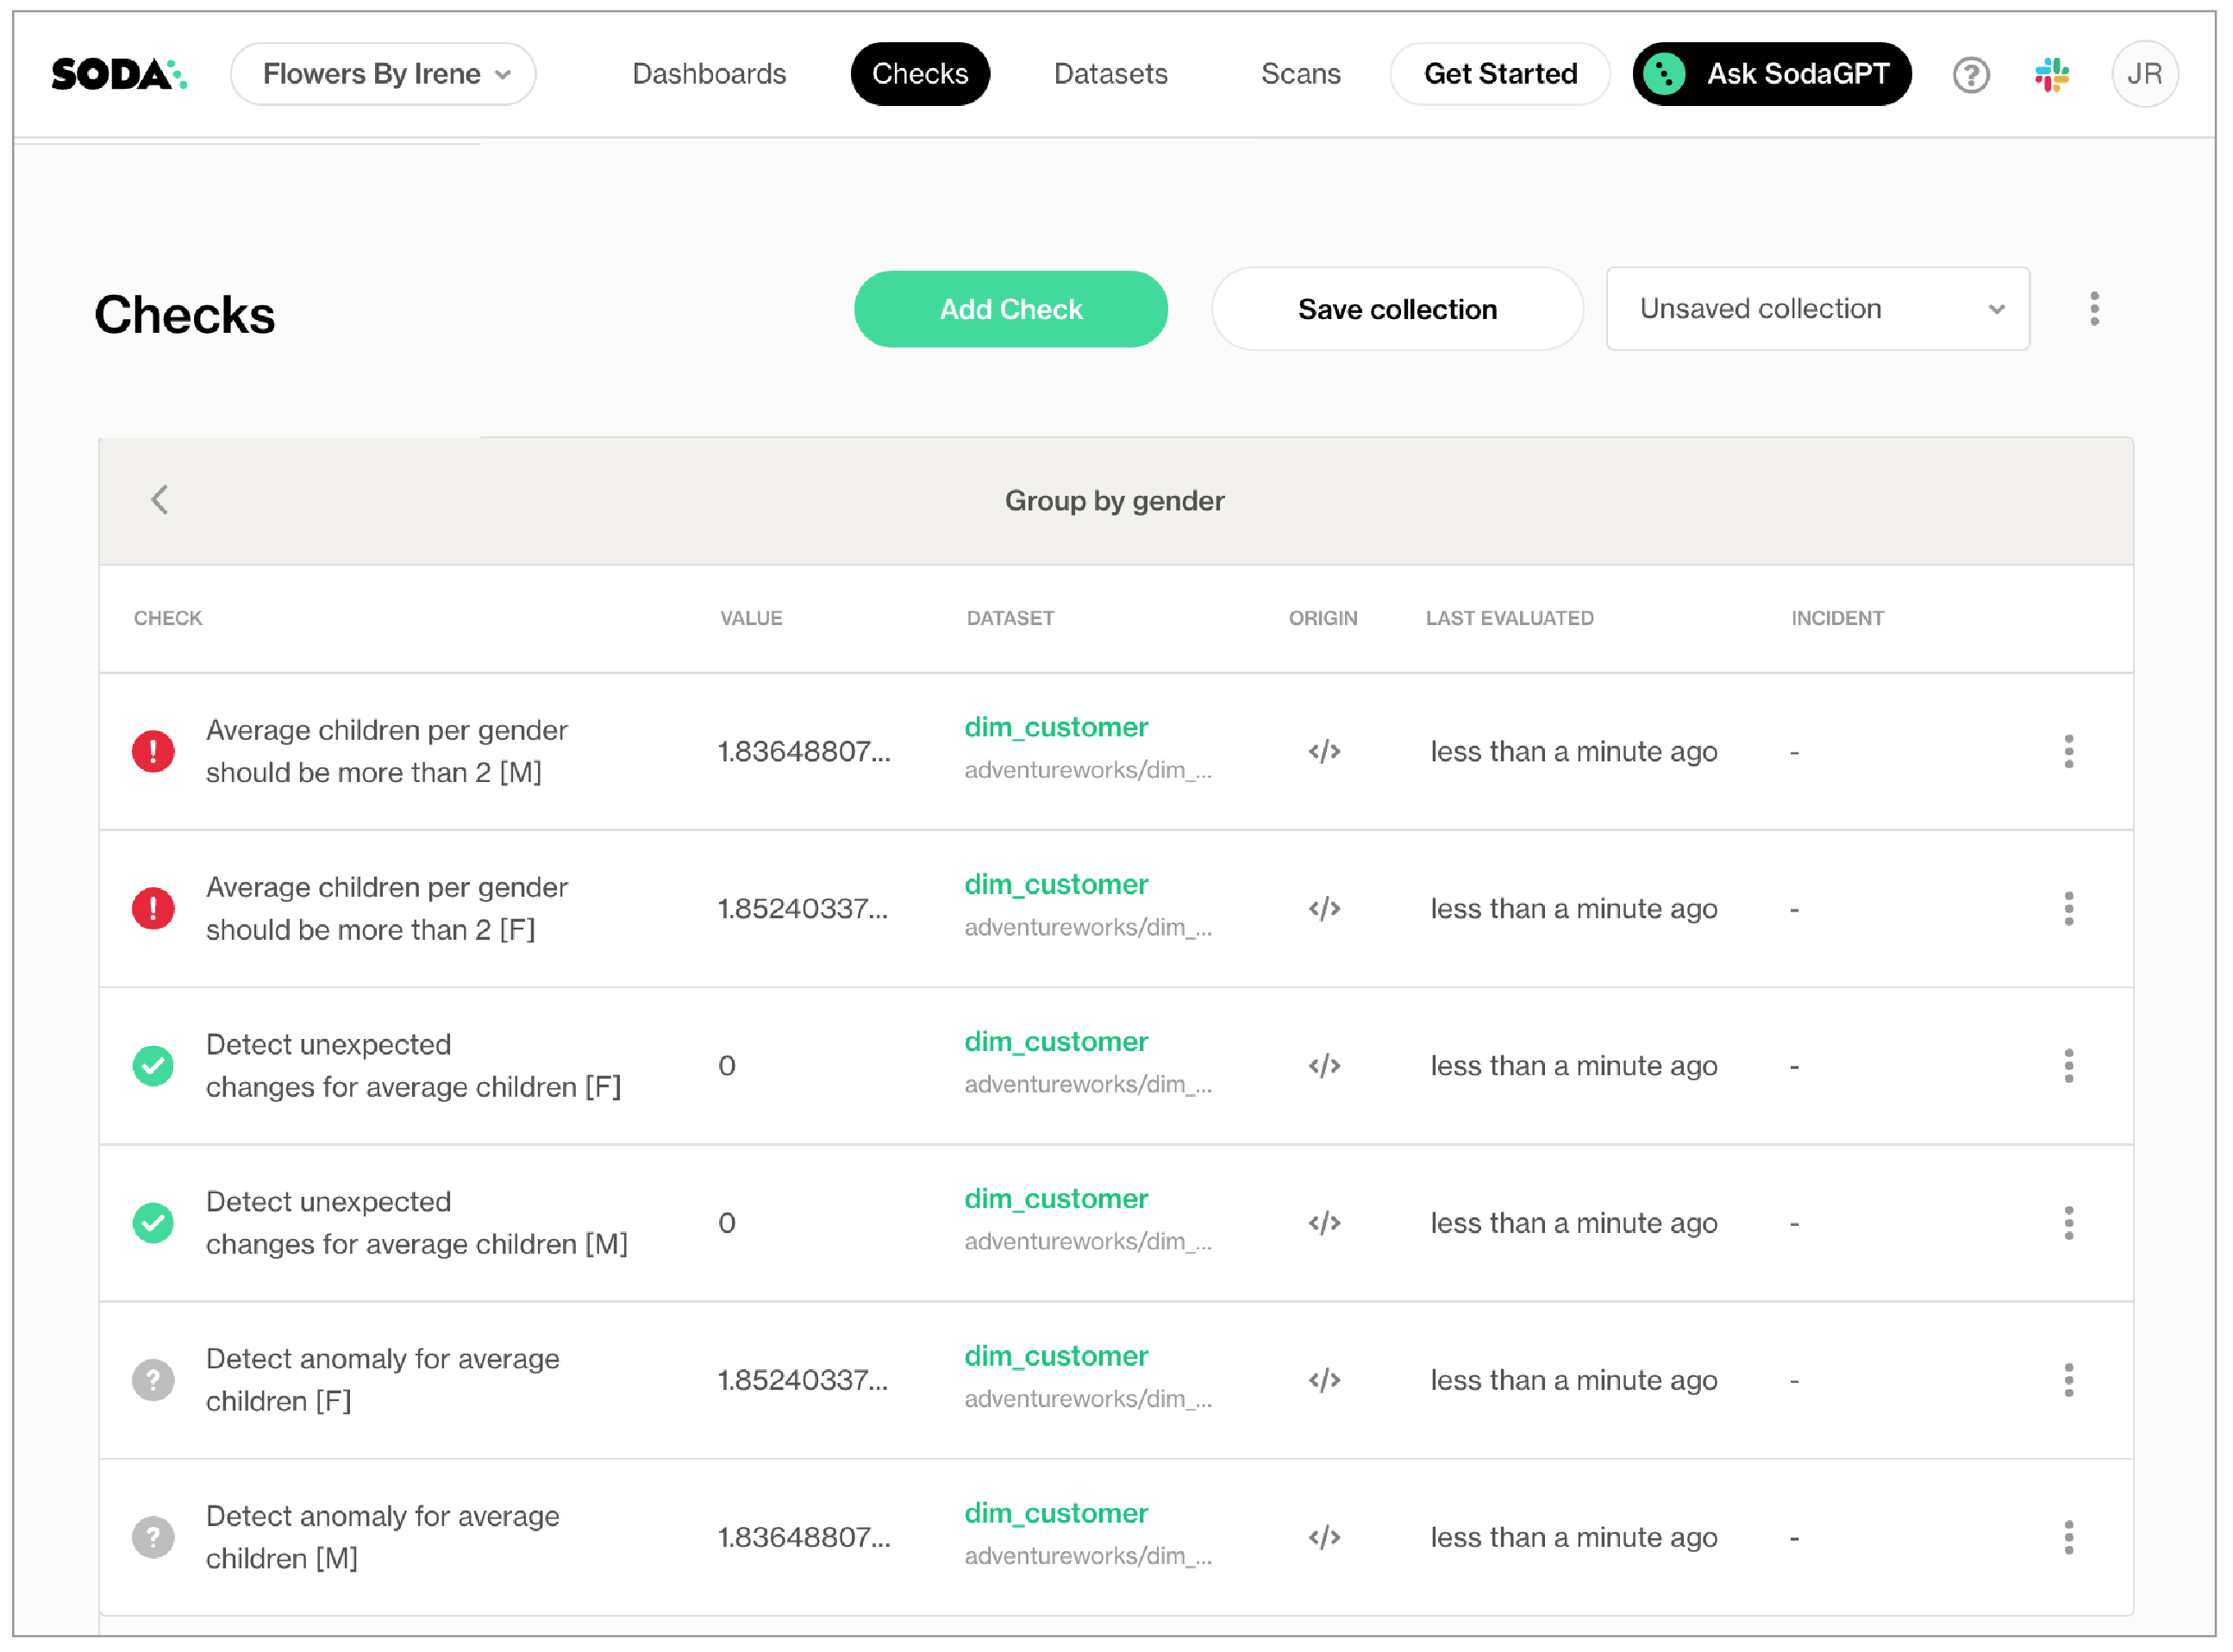Click the Soda logo in header
The height and width of the screenshot is (1652, 2233).
(118, 74)
